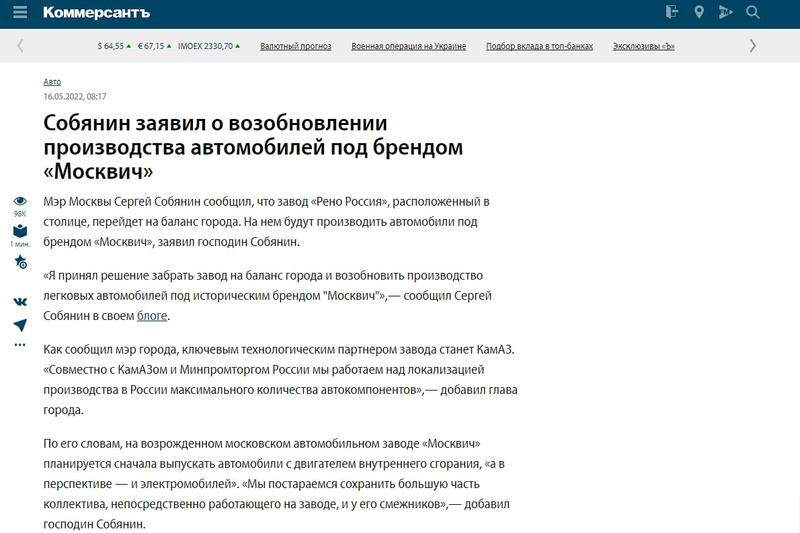The image size is (800, 533).
Task: Go to the Коммерсантъ logo homepage
Action: [96, 12]
